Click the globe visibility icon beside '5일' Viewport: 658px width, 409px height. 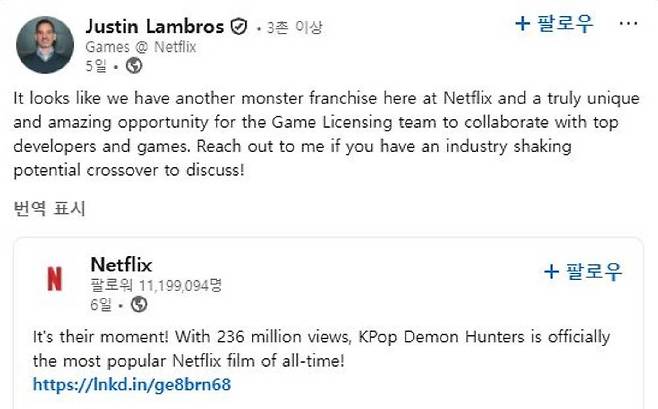pos(135,66)
